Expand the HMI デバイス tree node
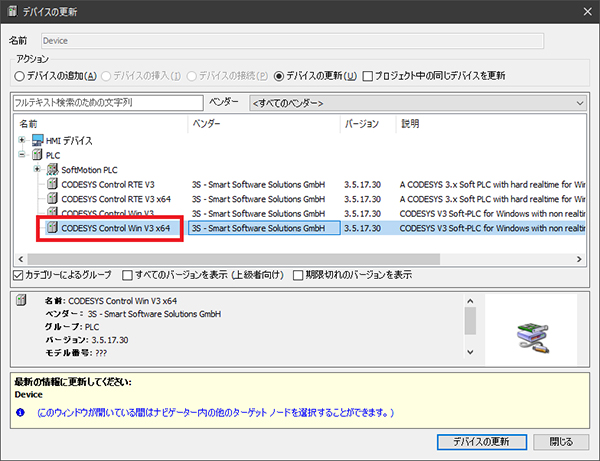Viewport: 600px width, 461px height. pyautogui.click(x=22, y=140)
